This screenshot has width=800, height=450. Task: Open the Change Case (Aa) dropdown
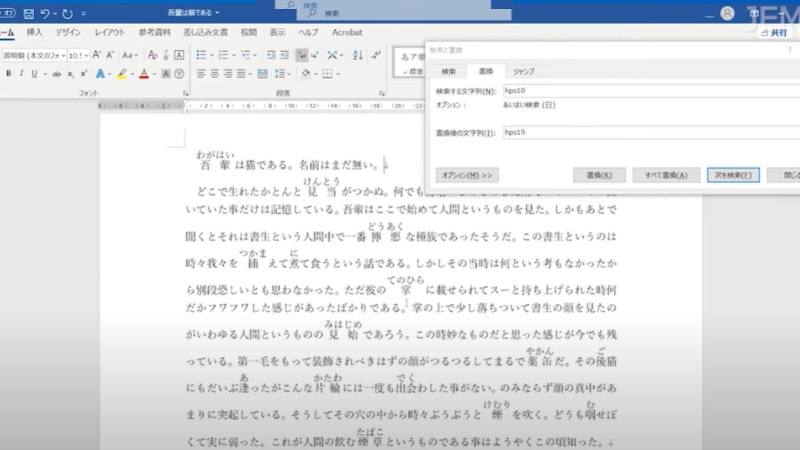tap(130, 55)
